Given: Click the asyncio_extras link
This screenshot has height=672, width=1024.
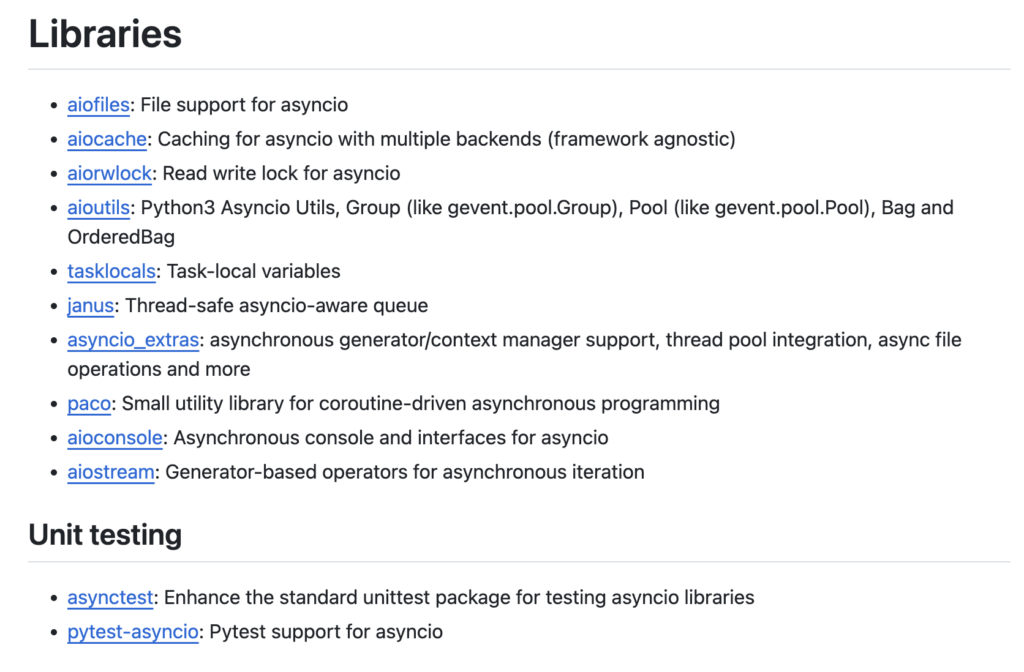Looking at the screenshot, I should click(133, 340).
